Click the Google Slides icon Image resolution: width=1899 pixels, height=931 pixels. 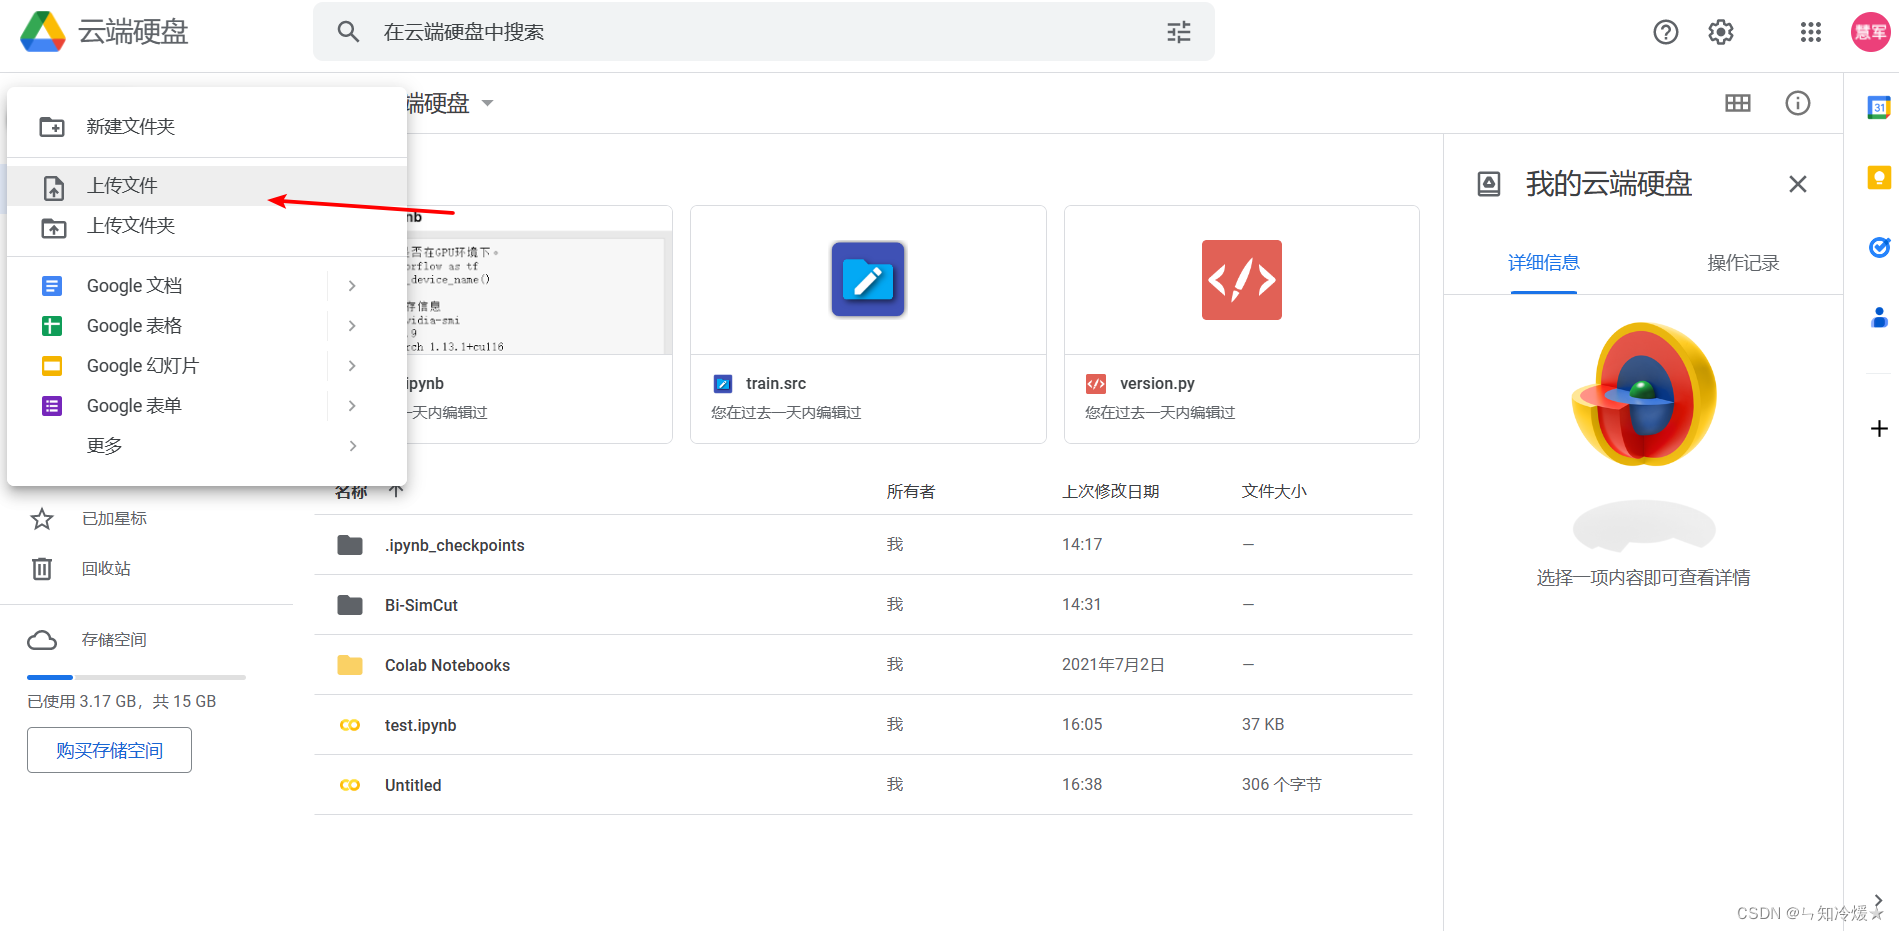coord(52,366)
